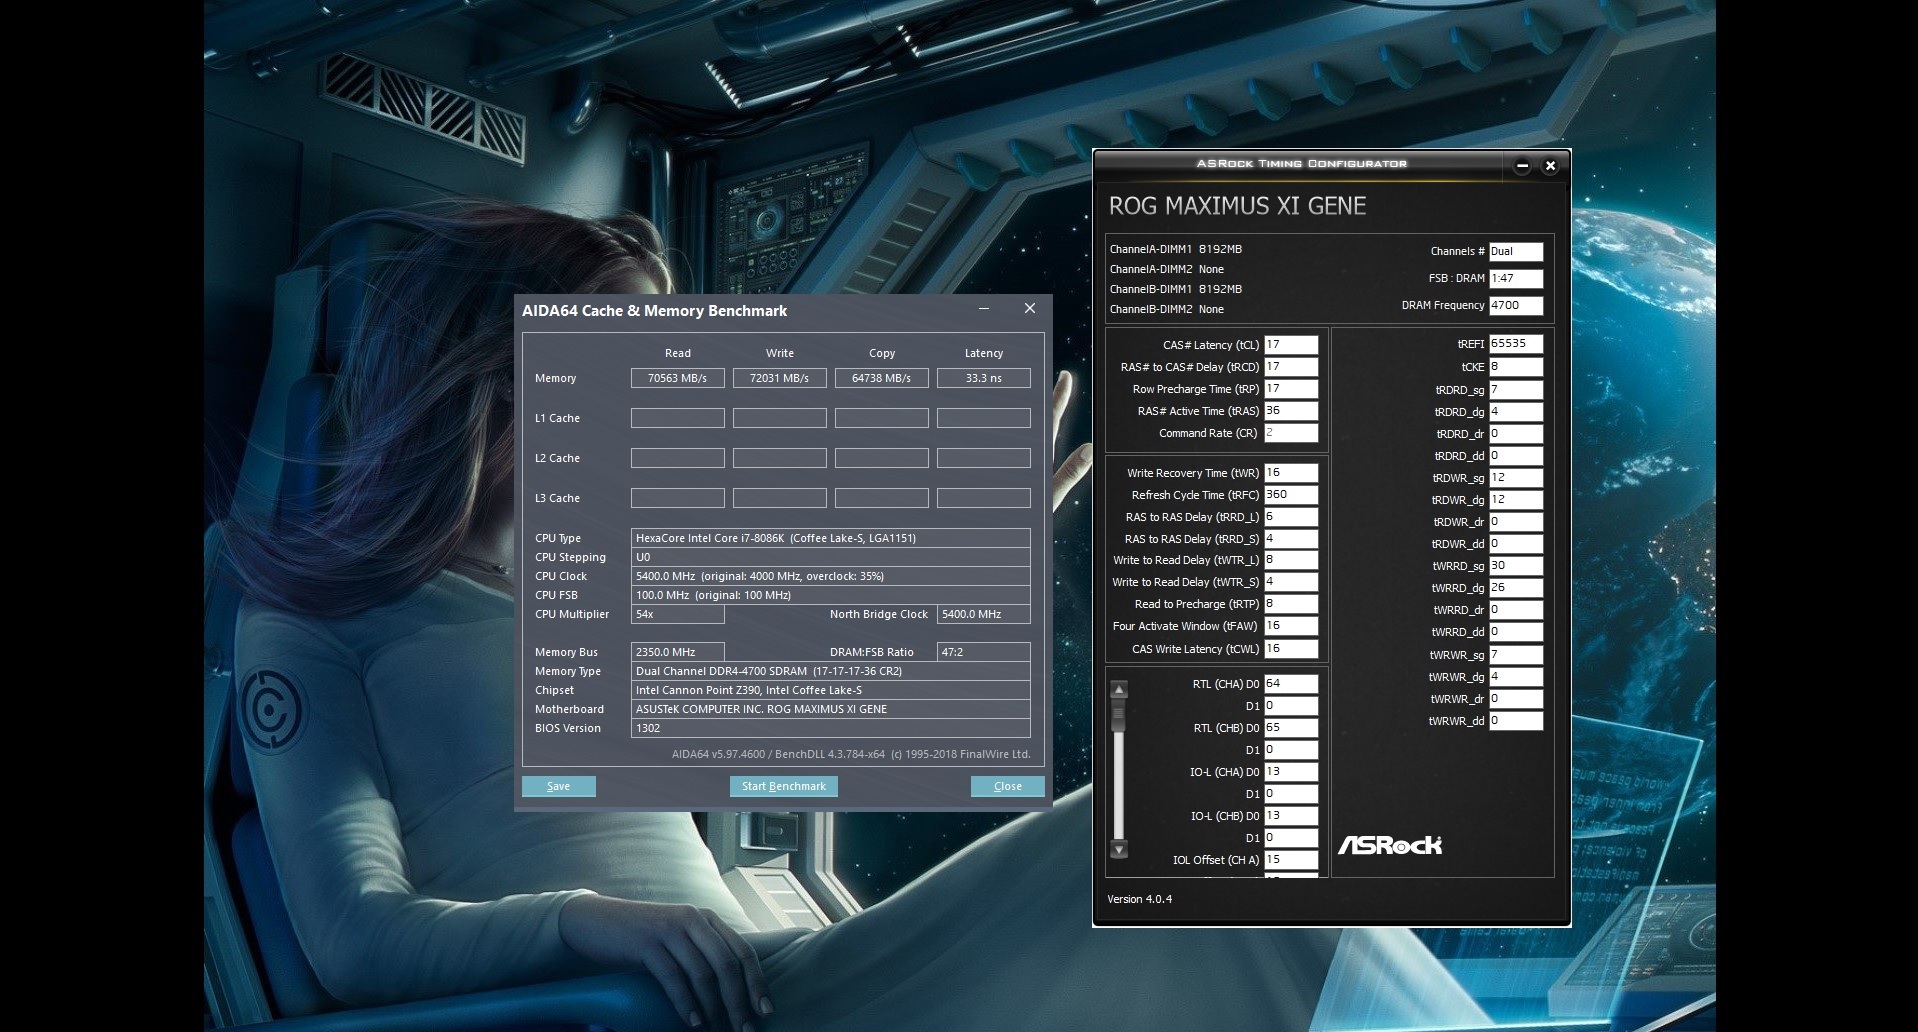Click the CPU Clock 5400.0 MHz field

(830, 576)
